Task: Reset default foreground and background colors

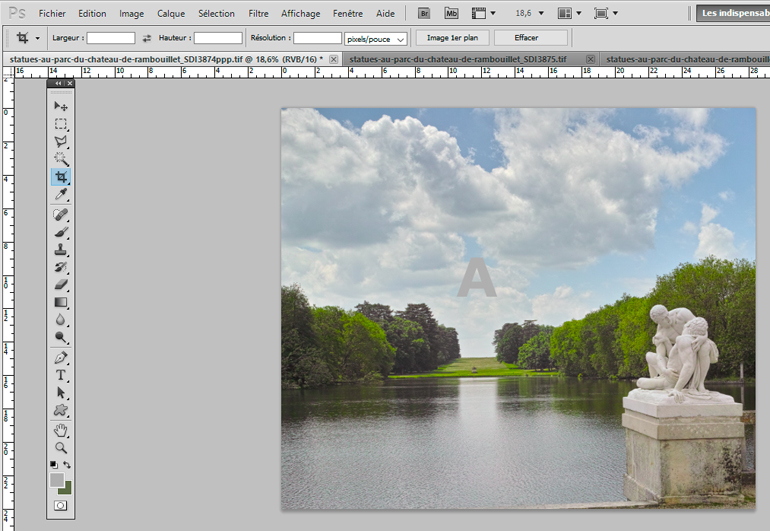Action: point(54,465)
